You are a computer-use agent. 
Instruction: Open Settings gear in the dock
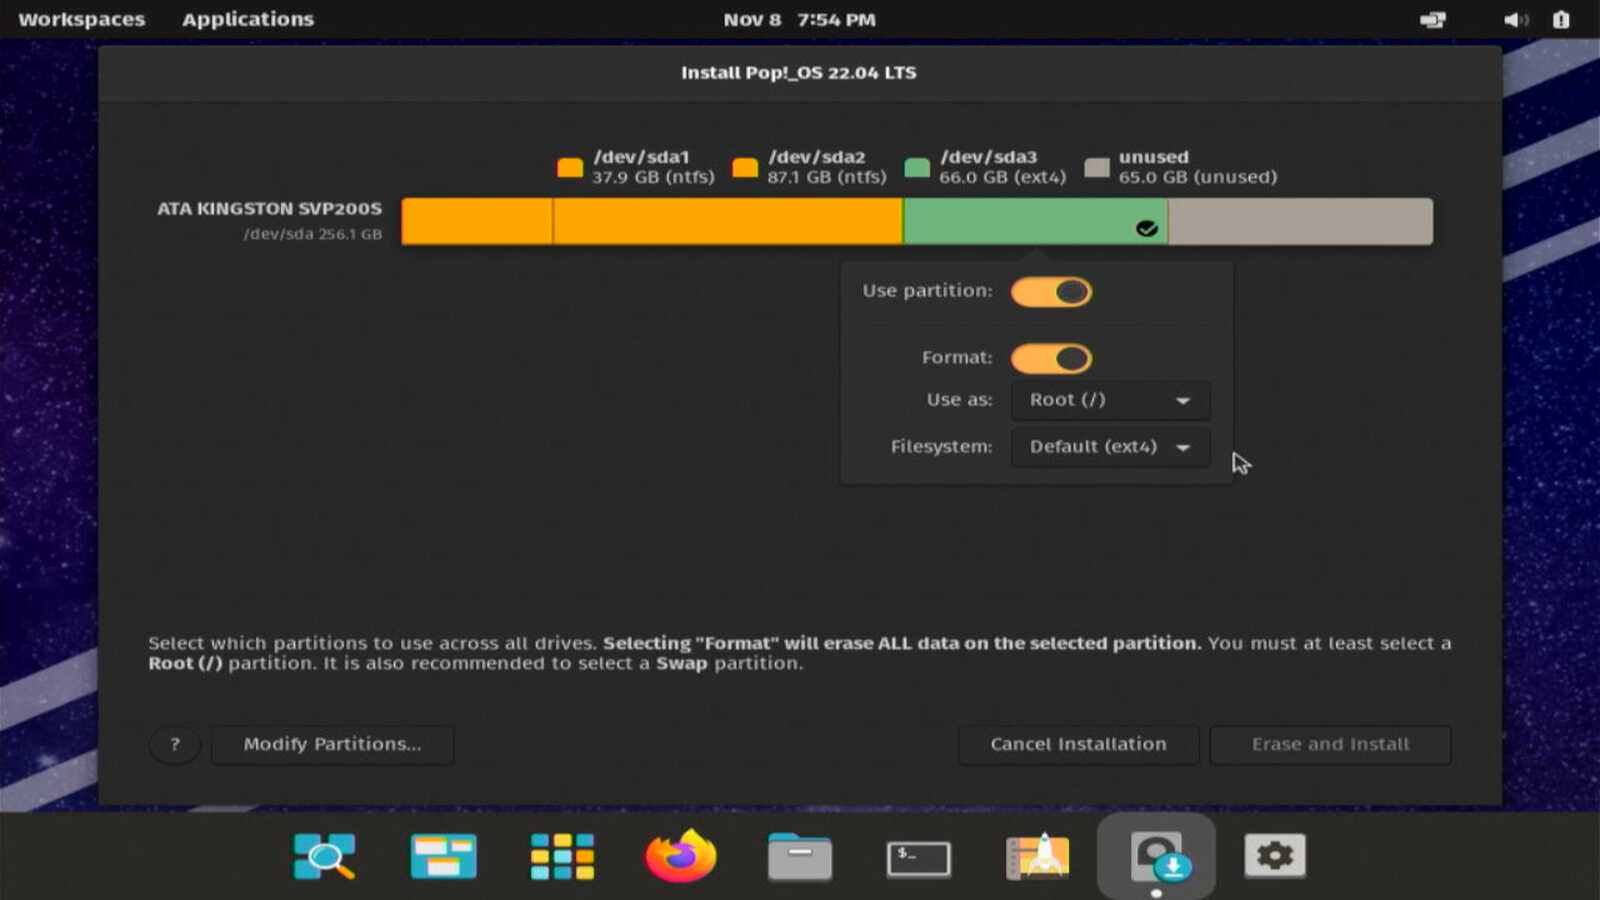[x=1275, y=856]
